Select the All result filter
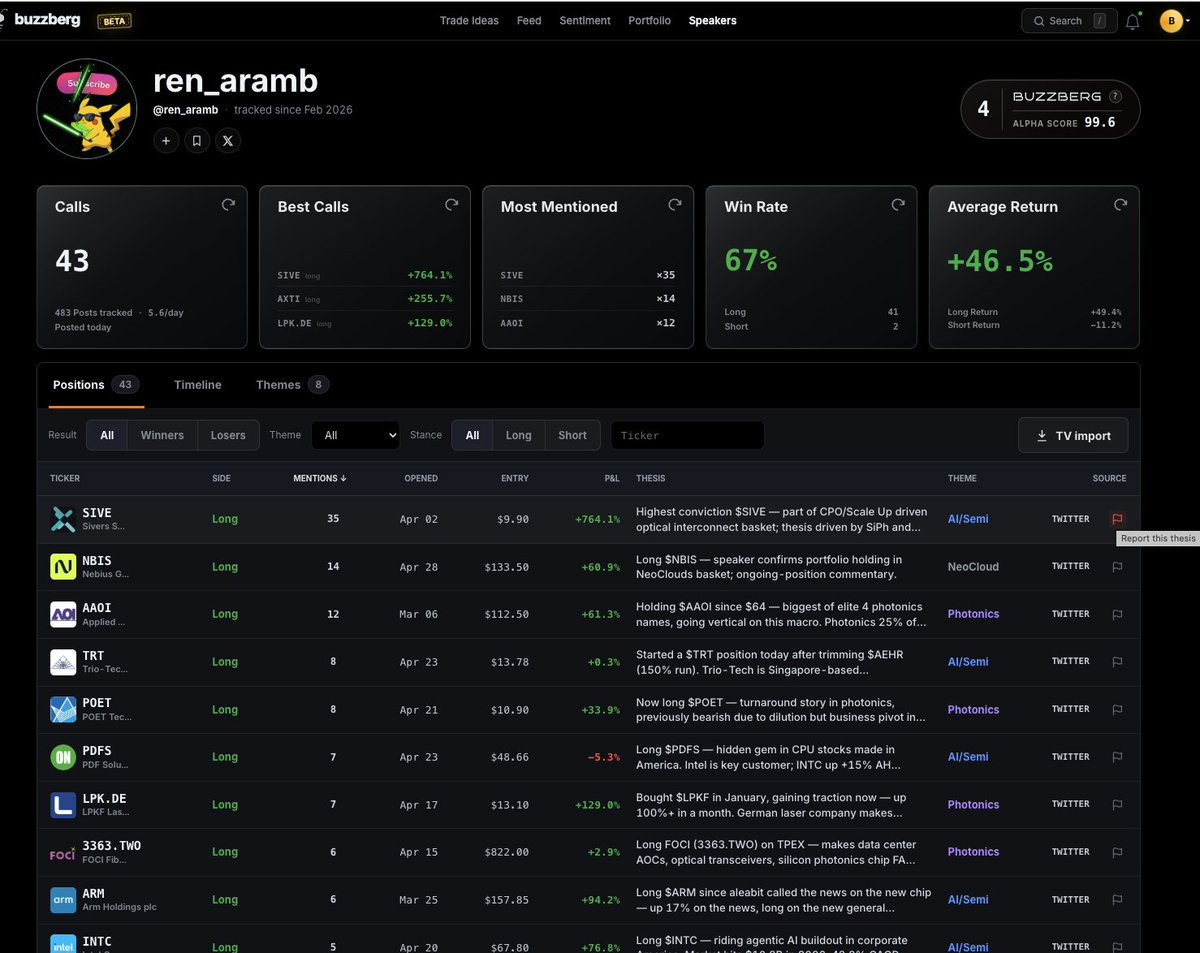 click(x=107, y=435)
